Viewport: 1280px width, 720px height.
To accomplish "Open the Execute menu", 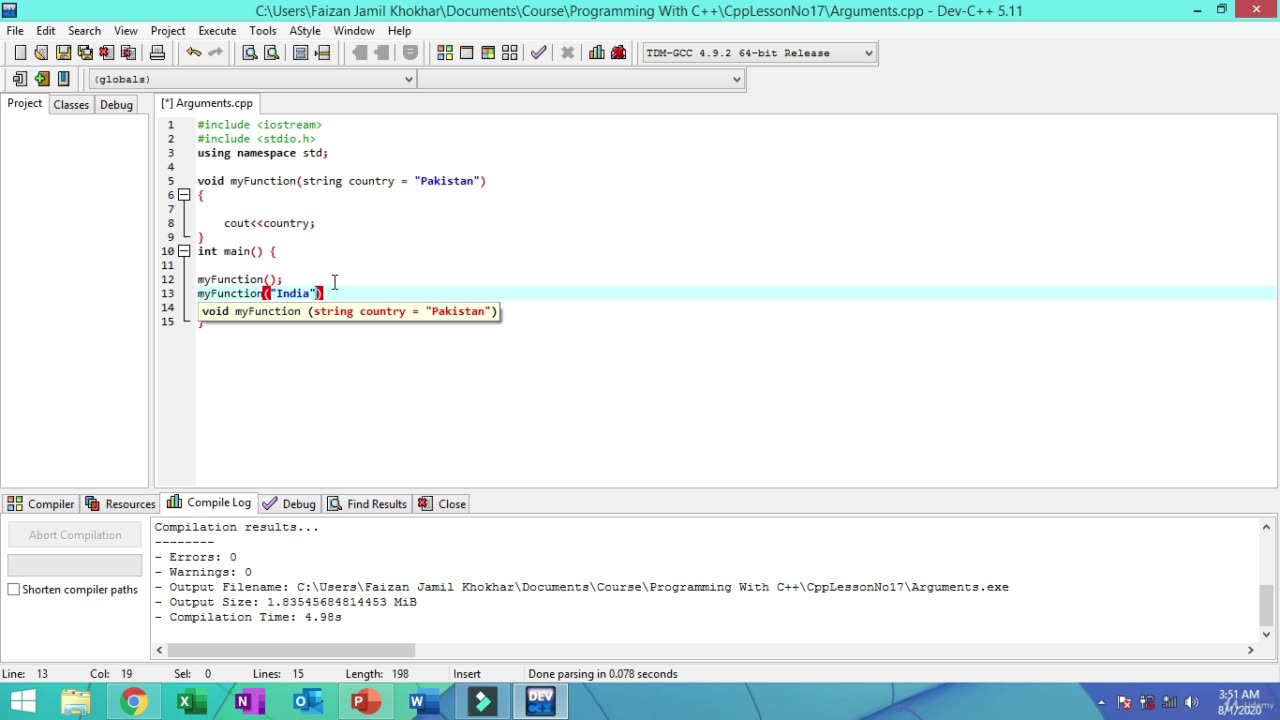I will 217,31.
